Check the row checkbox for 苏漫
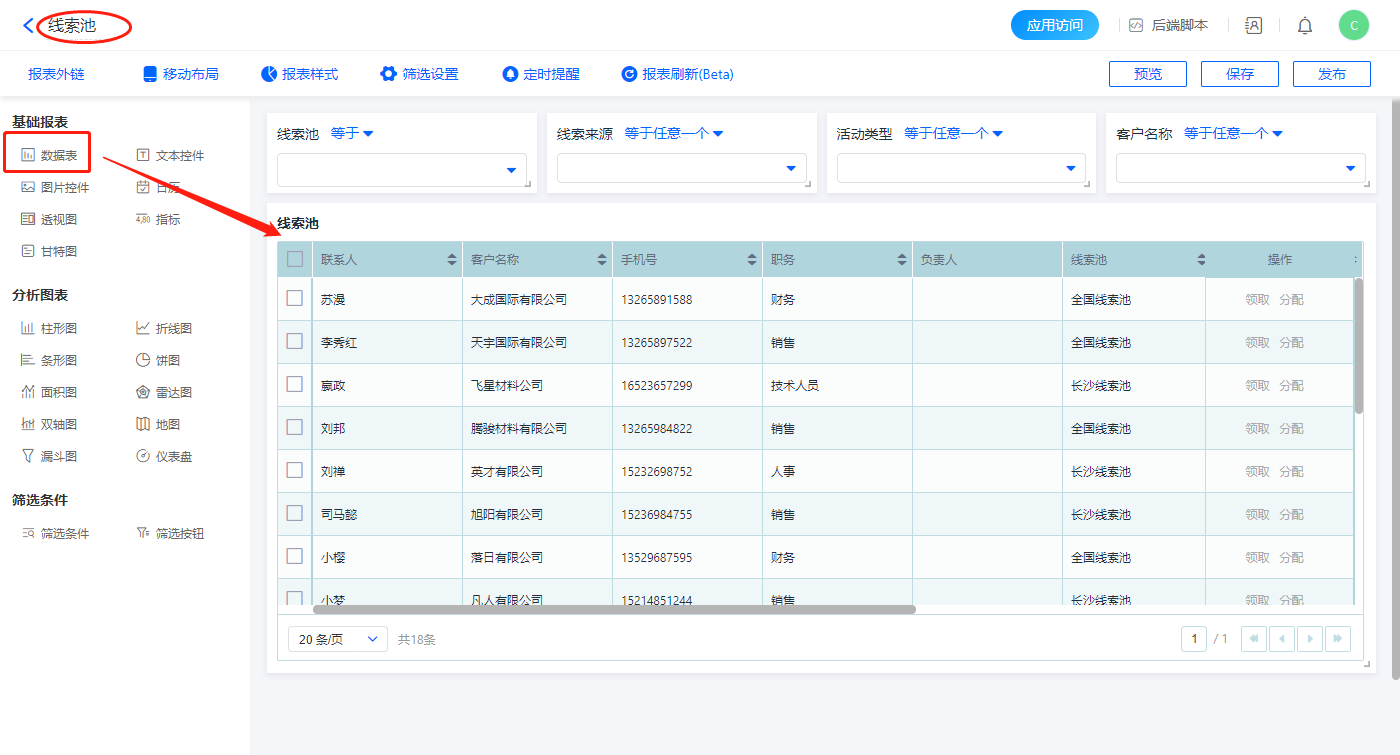The height and width of the screenshot is (755, 1400). click(295, 298)
